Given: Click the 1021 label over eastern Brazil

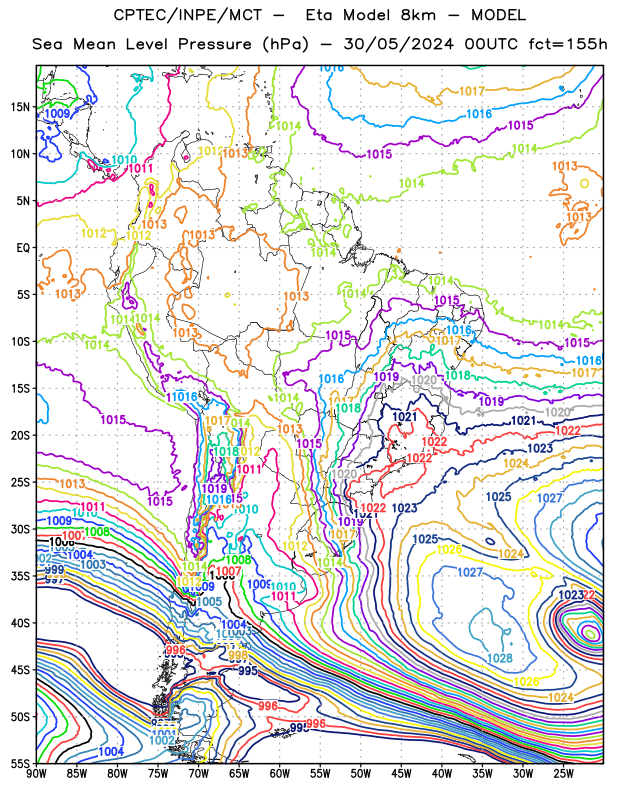Looking at the screenshot, I should click(405, 417).
